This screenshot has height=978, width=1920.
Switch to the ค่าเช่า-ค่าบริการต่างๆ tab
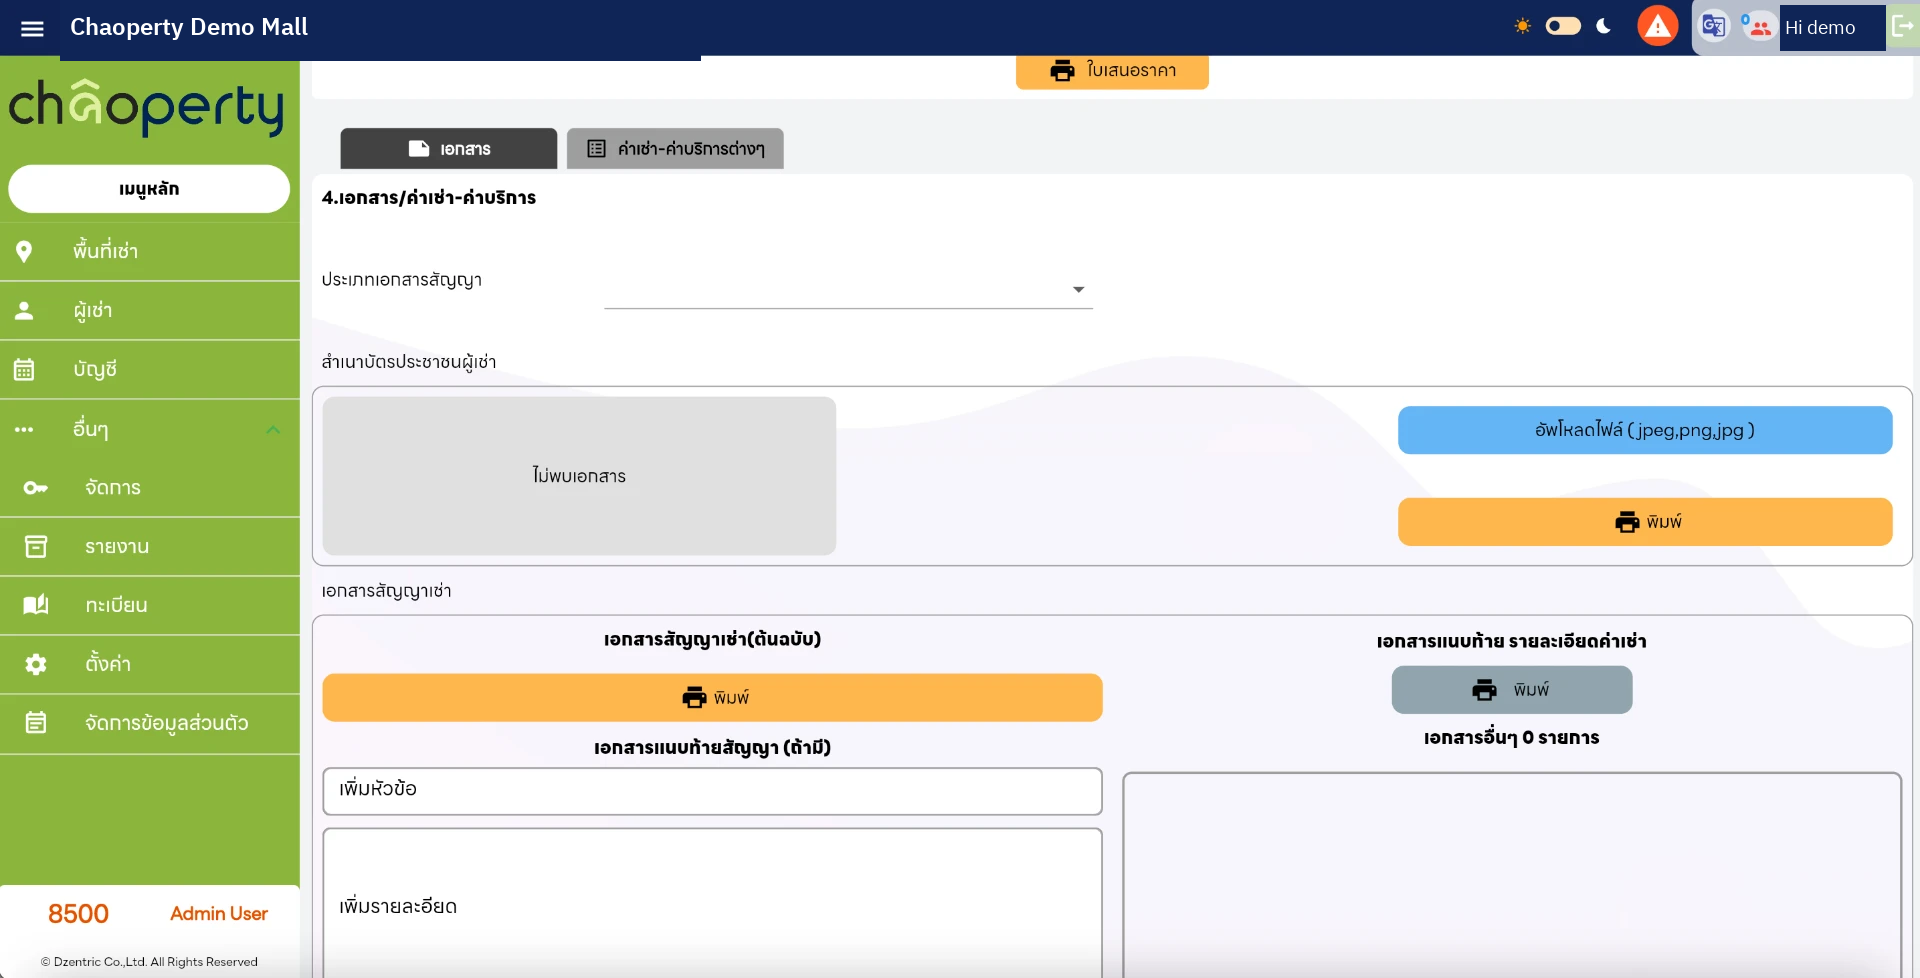coord(675,149)
